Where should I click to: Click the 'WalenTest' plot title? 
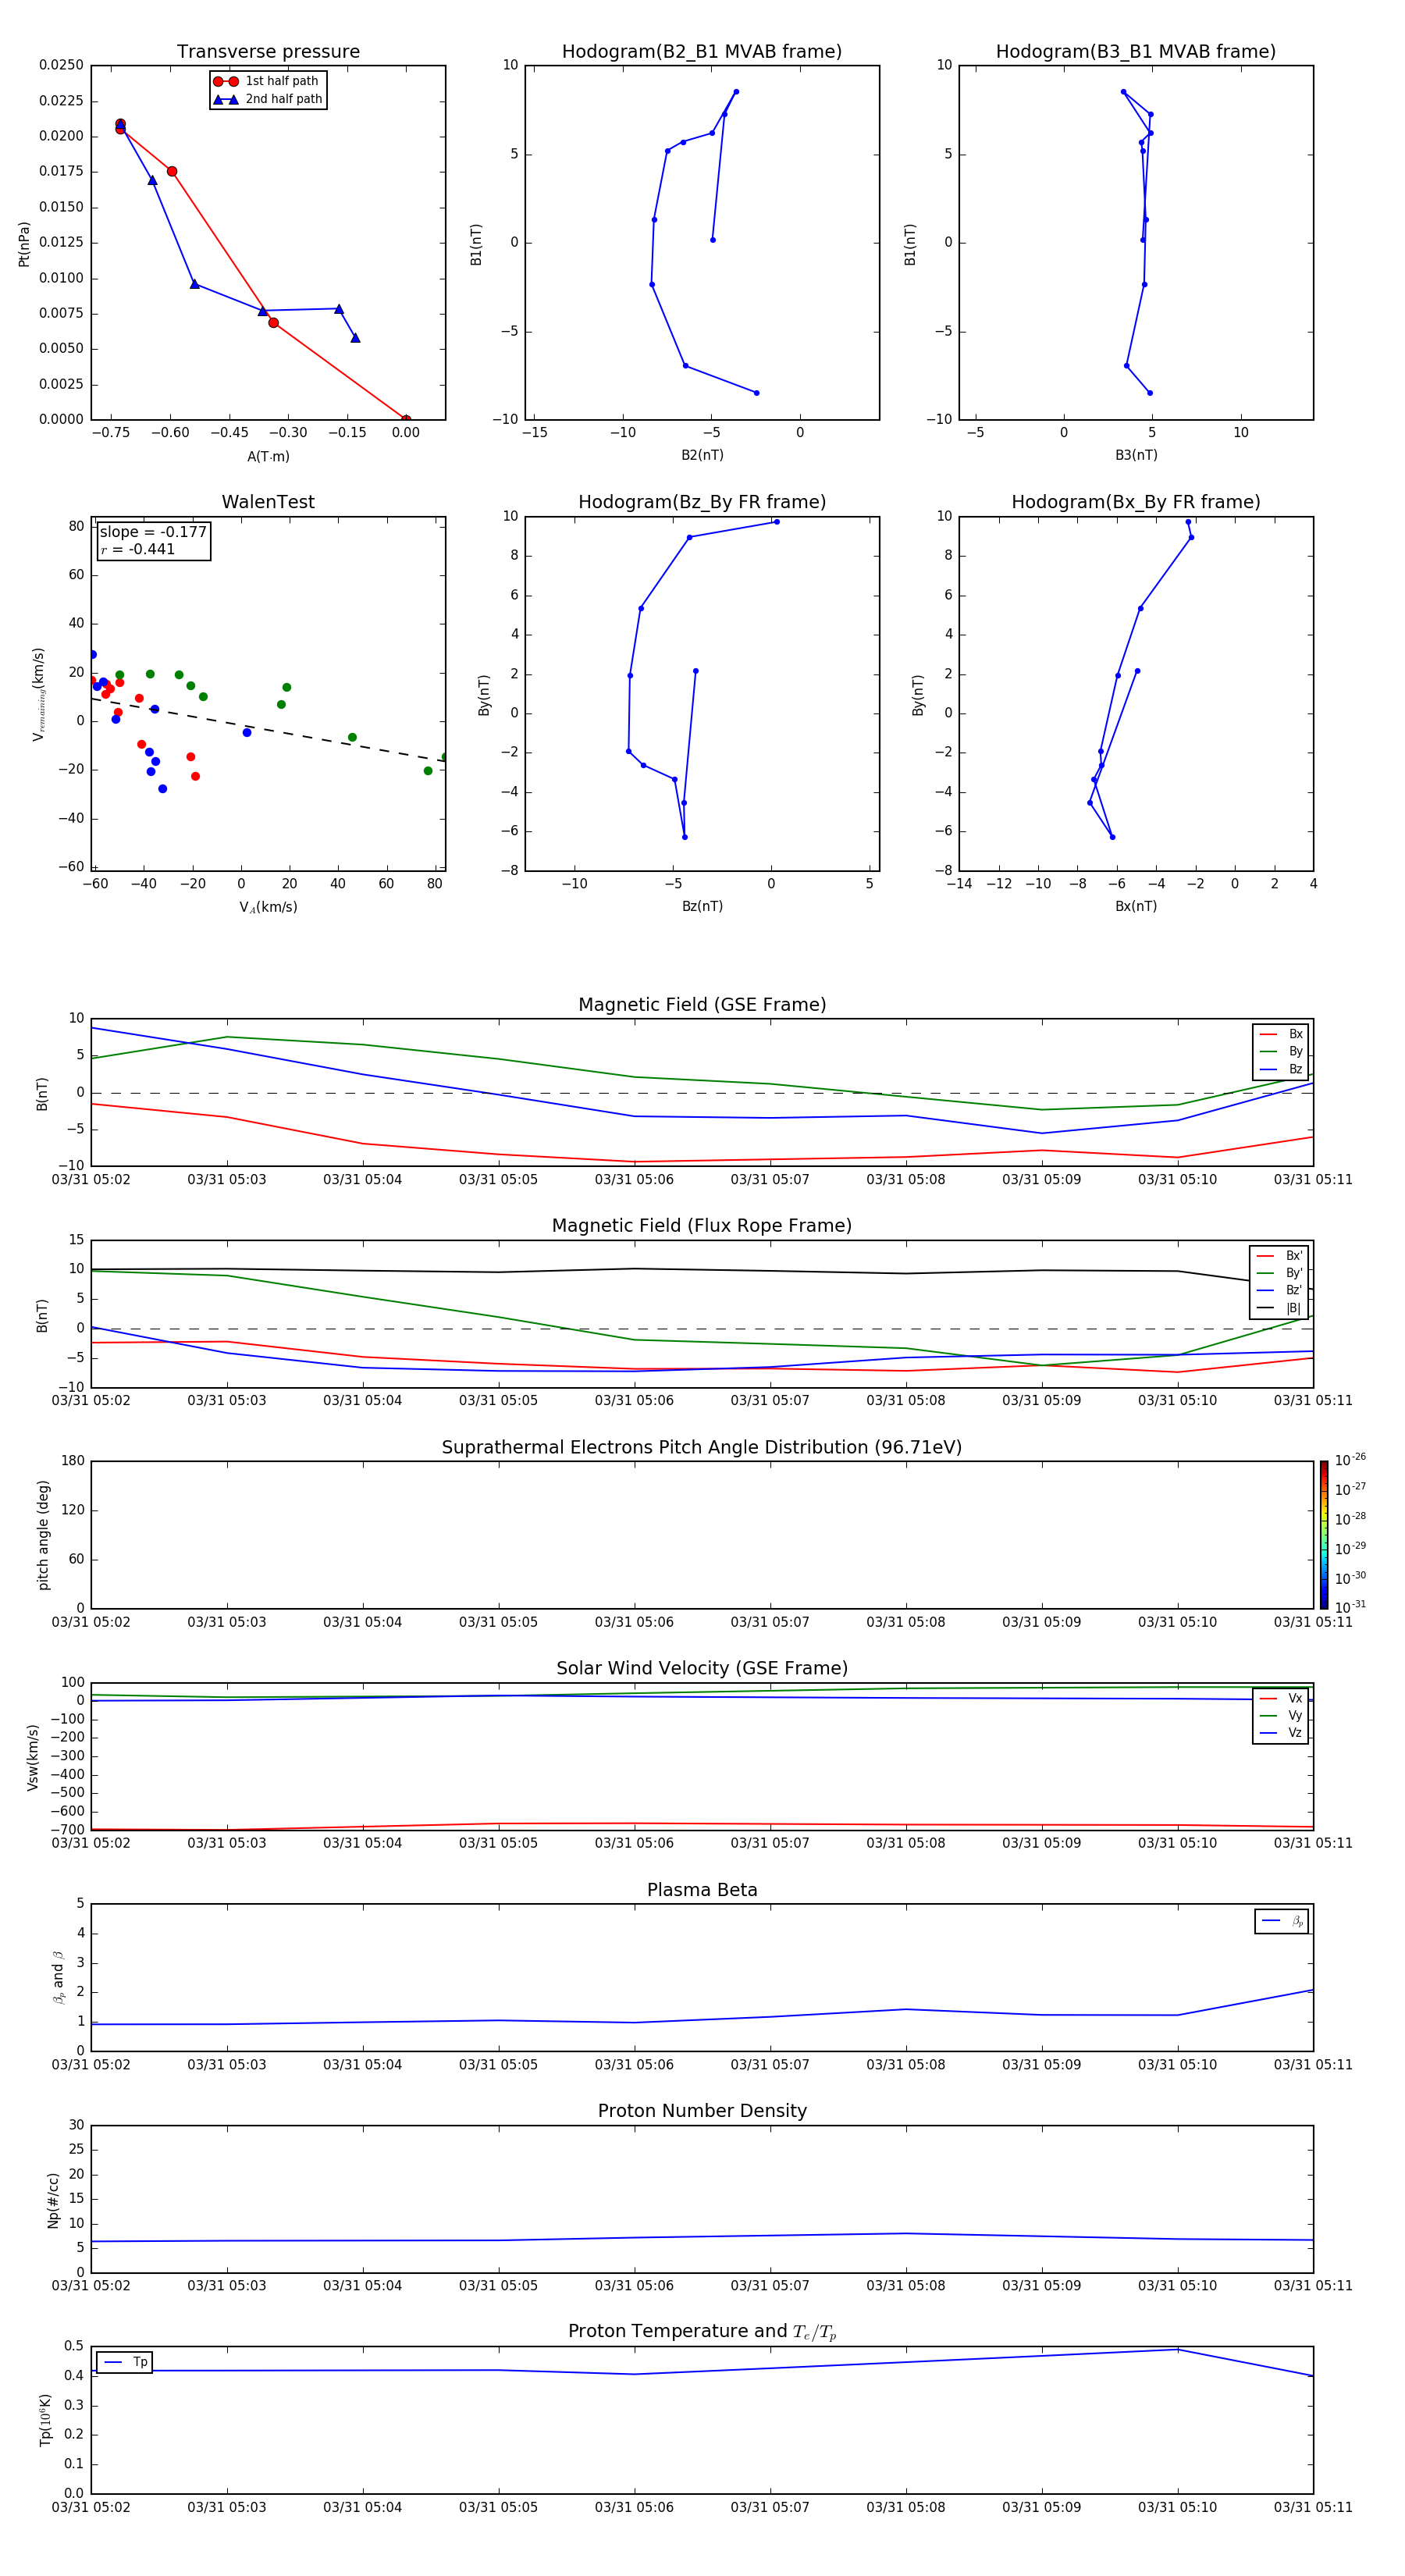click(268, 502)
